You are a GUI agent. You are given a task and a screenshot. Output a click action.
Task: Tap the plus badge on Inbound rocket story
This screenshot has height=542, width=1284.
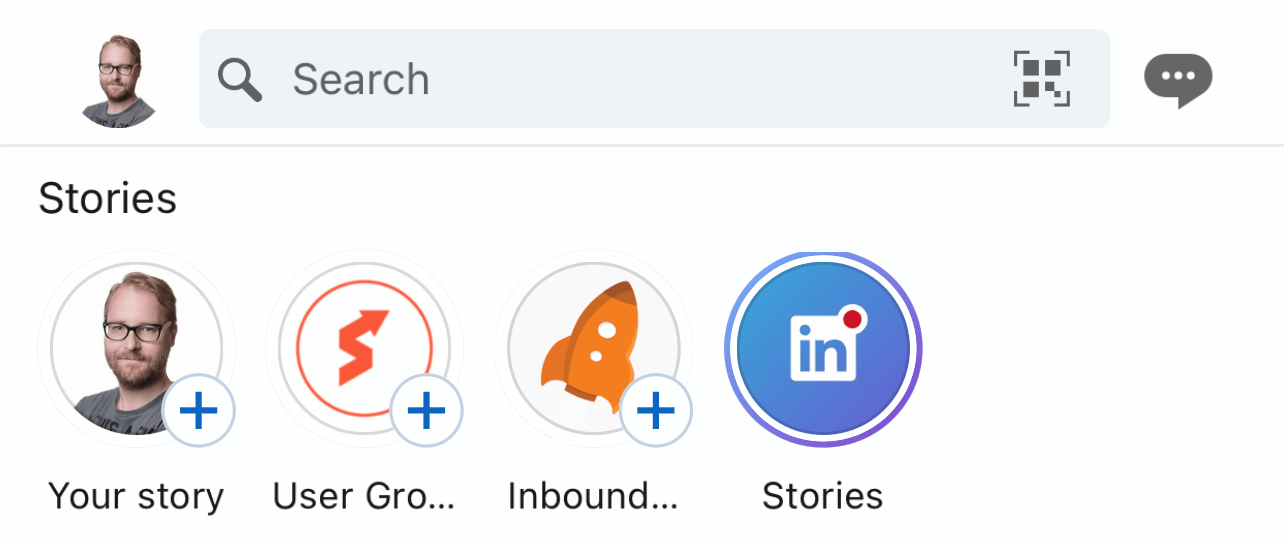pos(656,410)
